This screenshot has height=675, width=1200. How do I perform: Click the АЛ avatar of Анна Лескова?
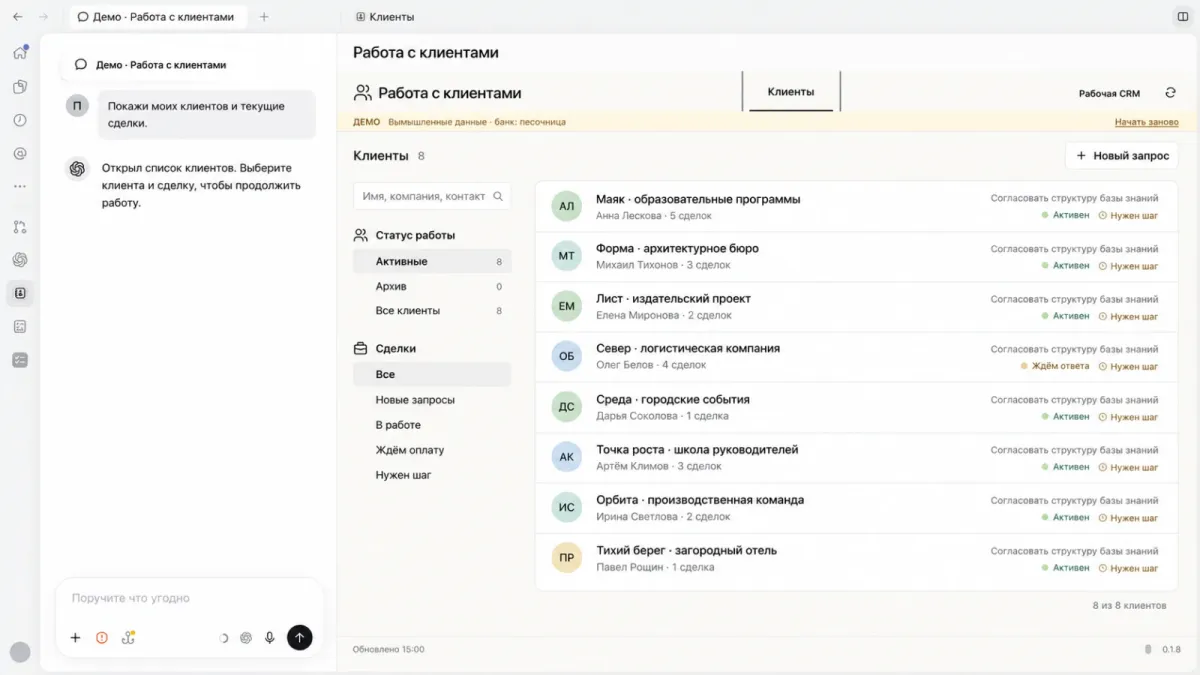pos(567,206)
